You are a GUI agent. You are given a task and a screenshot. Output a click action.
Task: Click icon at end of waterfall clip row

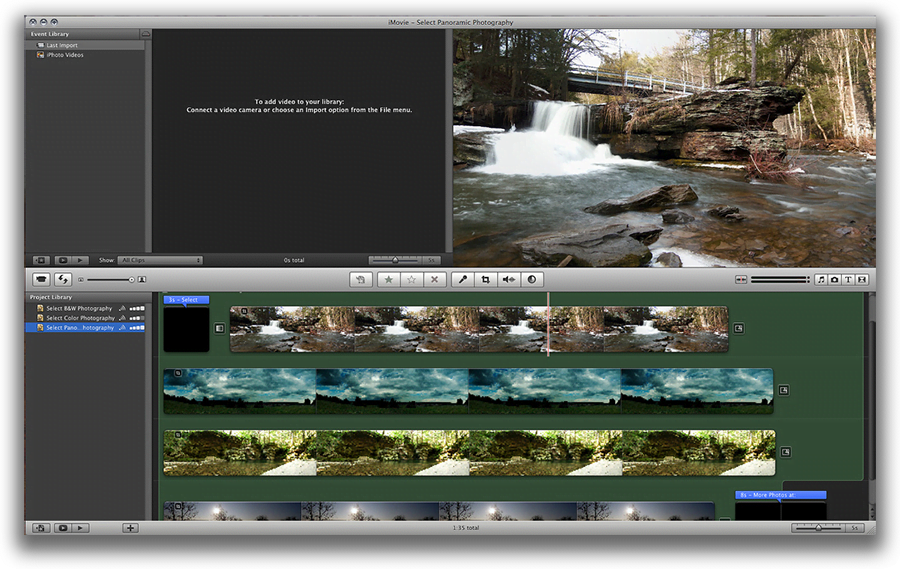[x=739, y=328]
